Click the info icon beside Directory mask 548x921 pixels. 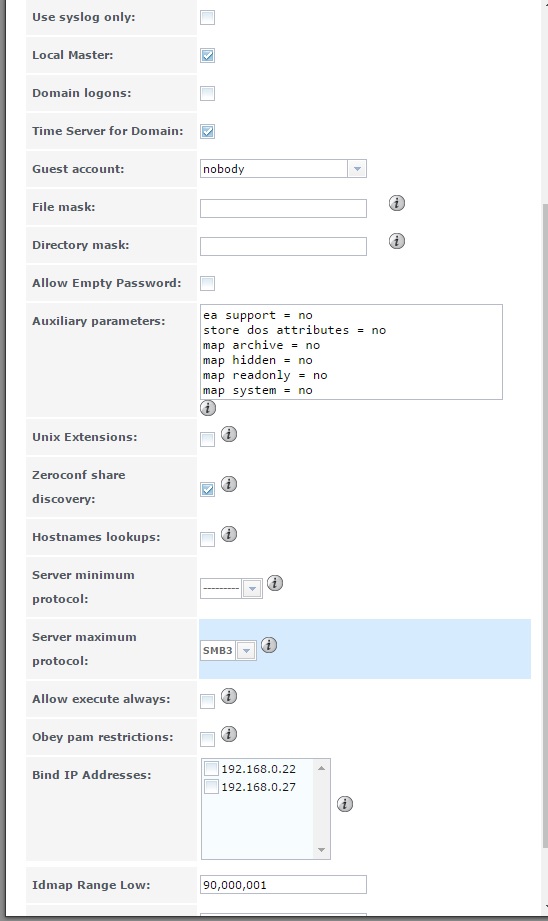point(396,241)
